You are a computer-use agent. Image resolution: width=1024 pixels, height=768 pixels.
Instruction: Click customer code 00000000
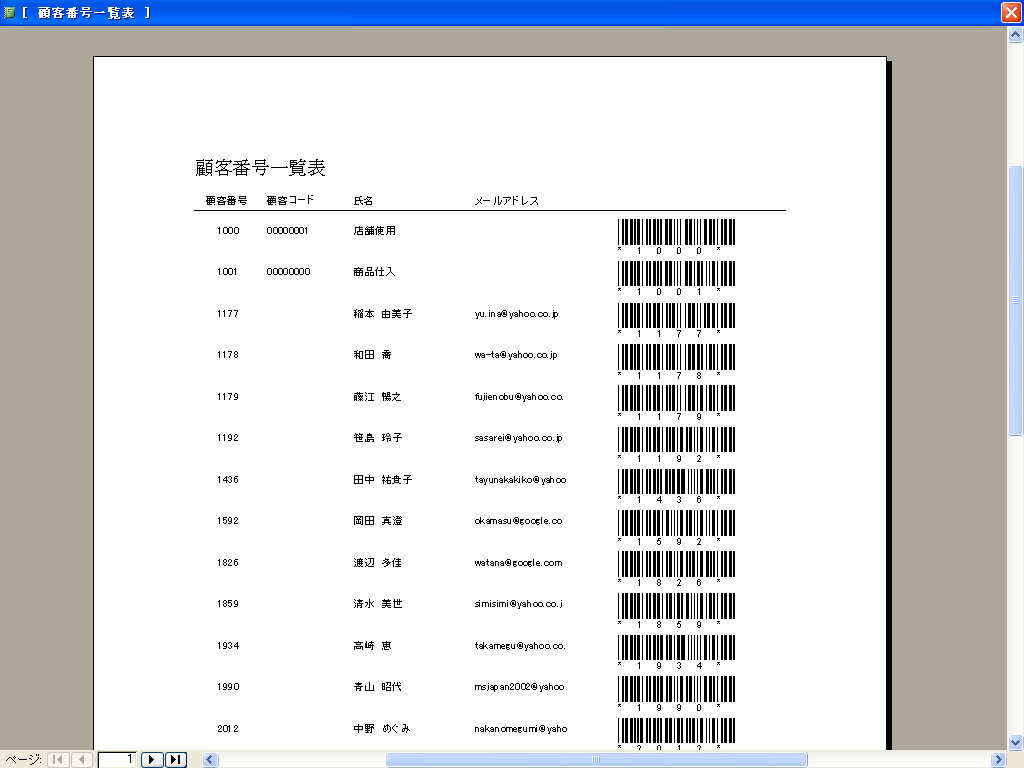288,272
